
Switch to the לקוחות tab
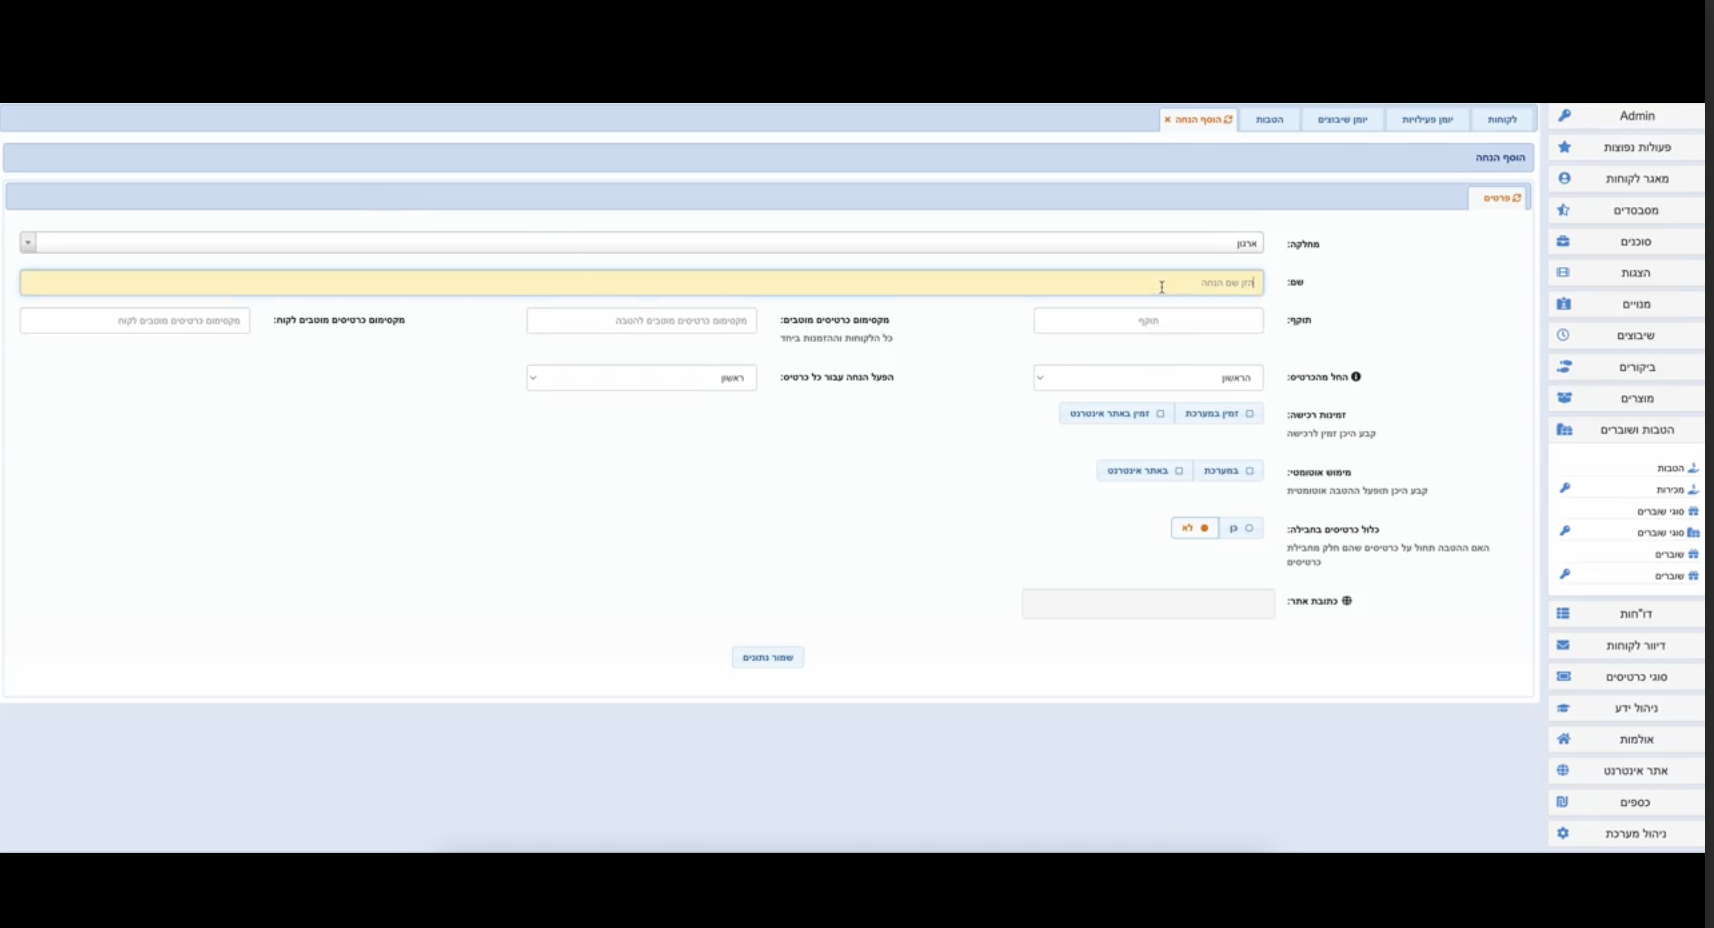[x=1502, y=120]
